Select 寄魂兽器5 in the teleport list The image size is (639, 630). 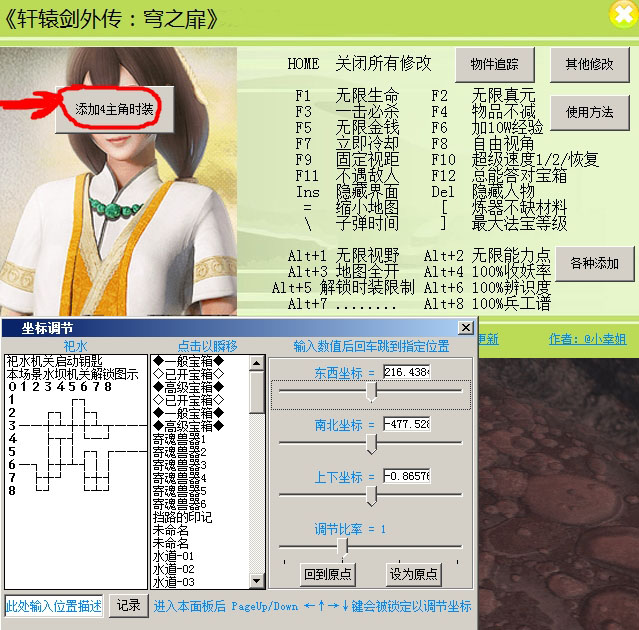tap(179, 491)
